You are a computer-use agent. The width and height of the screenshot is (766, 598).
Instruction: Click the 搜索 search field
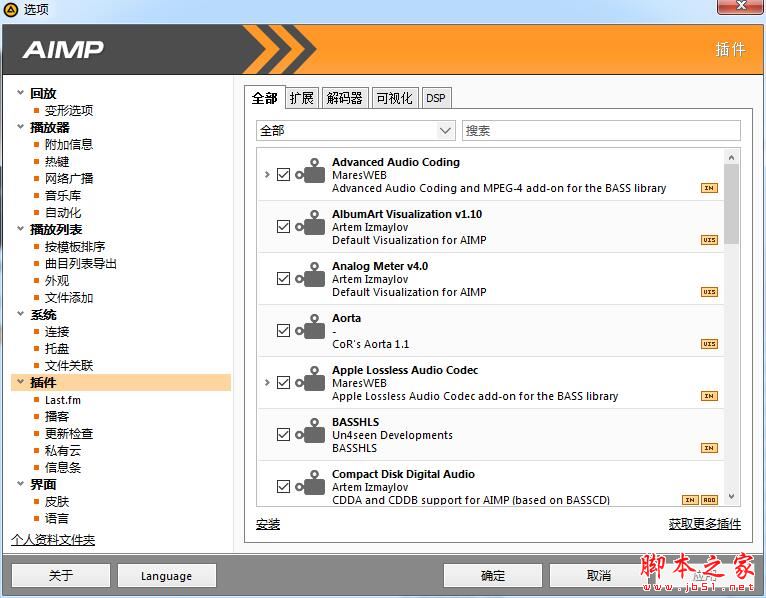(601, 130)
